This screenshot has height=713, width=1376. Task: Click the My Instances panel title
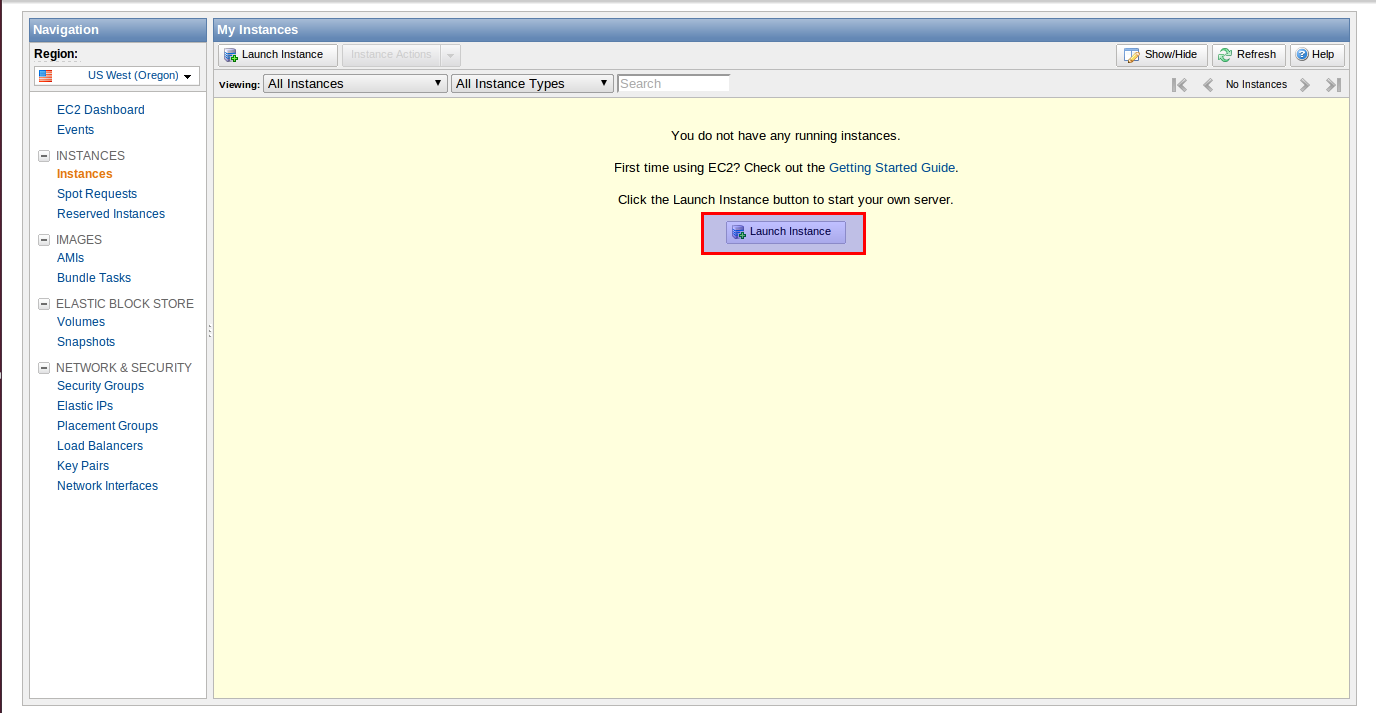(258, 30)
